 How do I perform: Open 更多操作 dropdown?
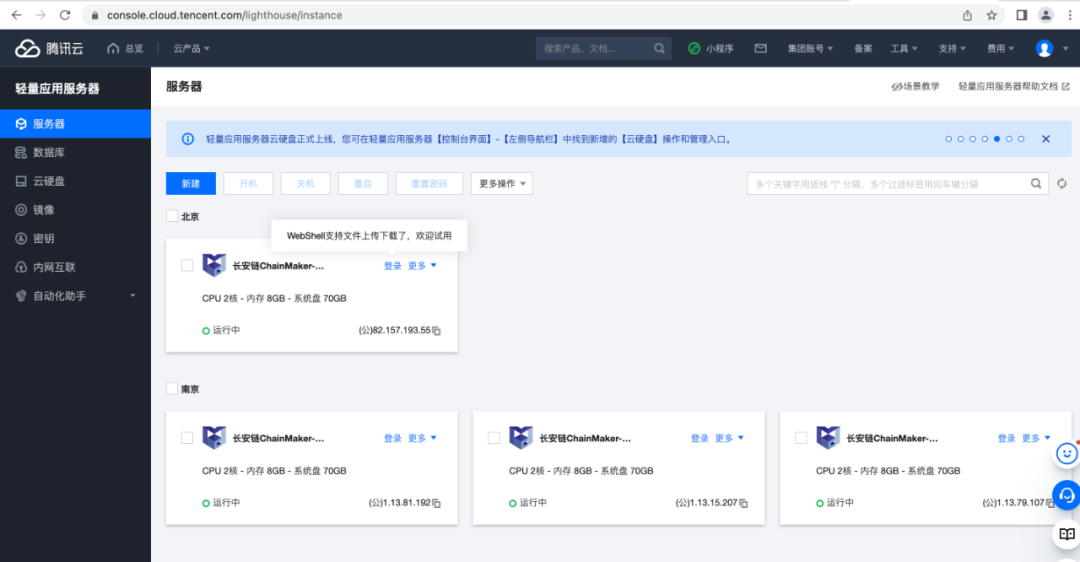click(x=501, y=184)
